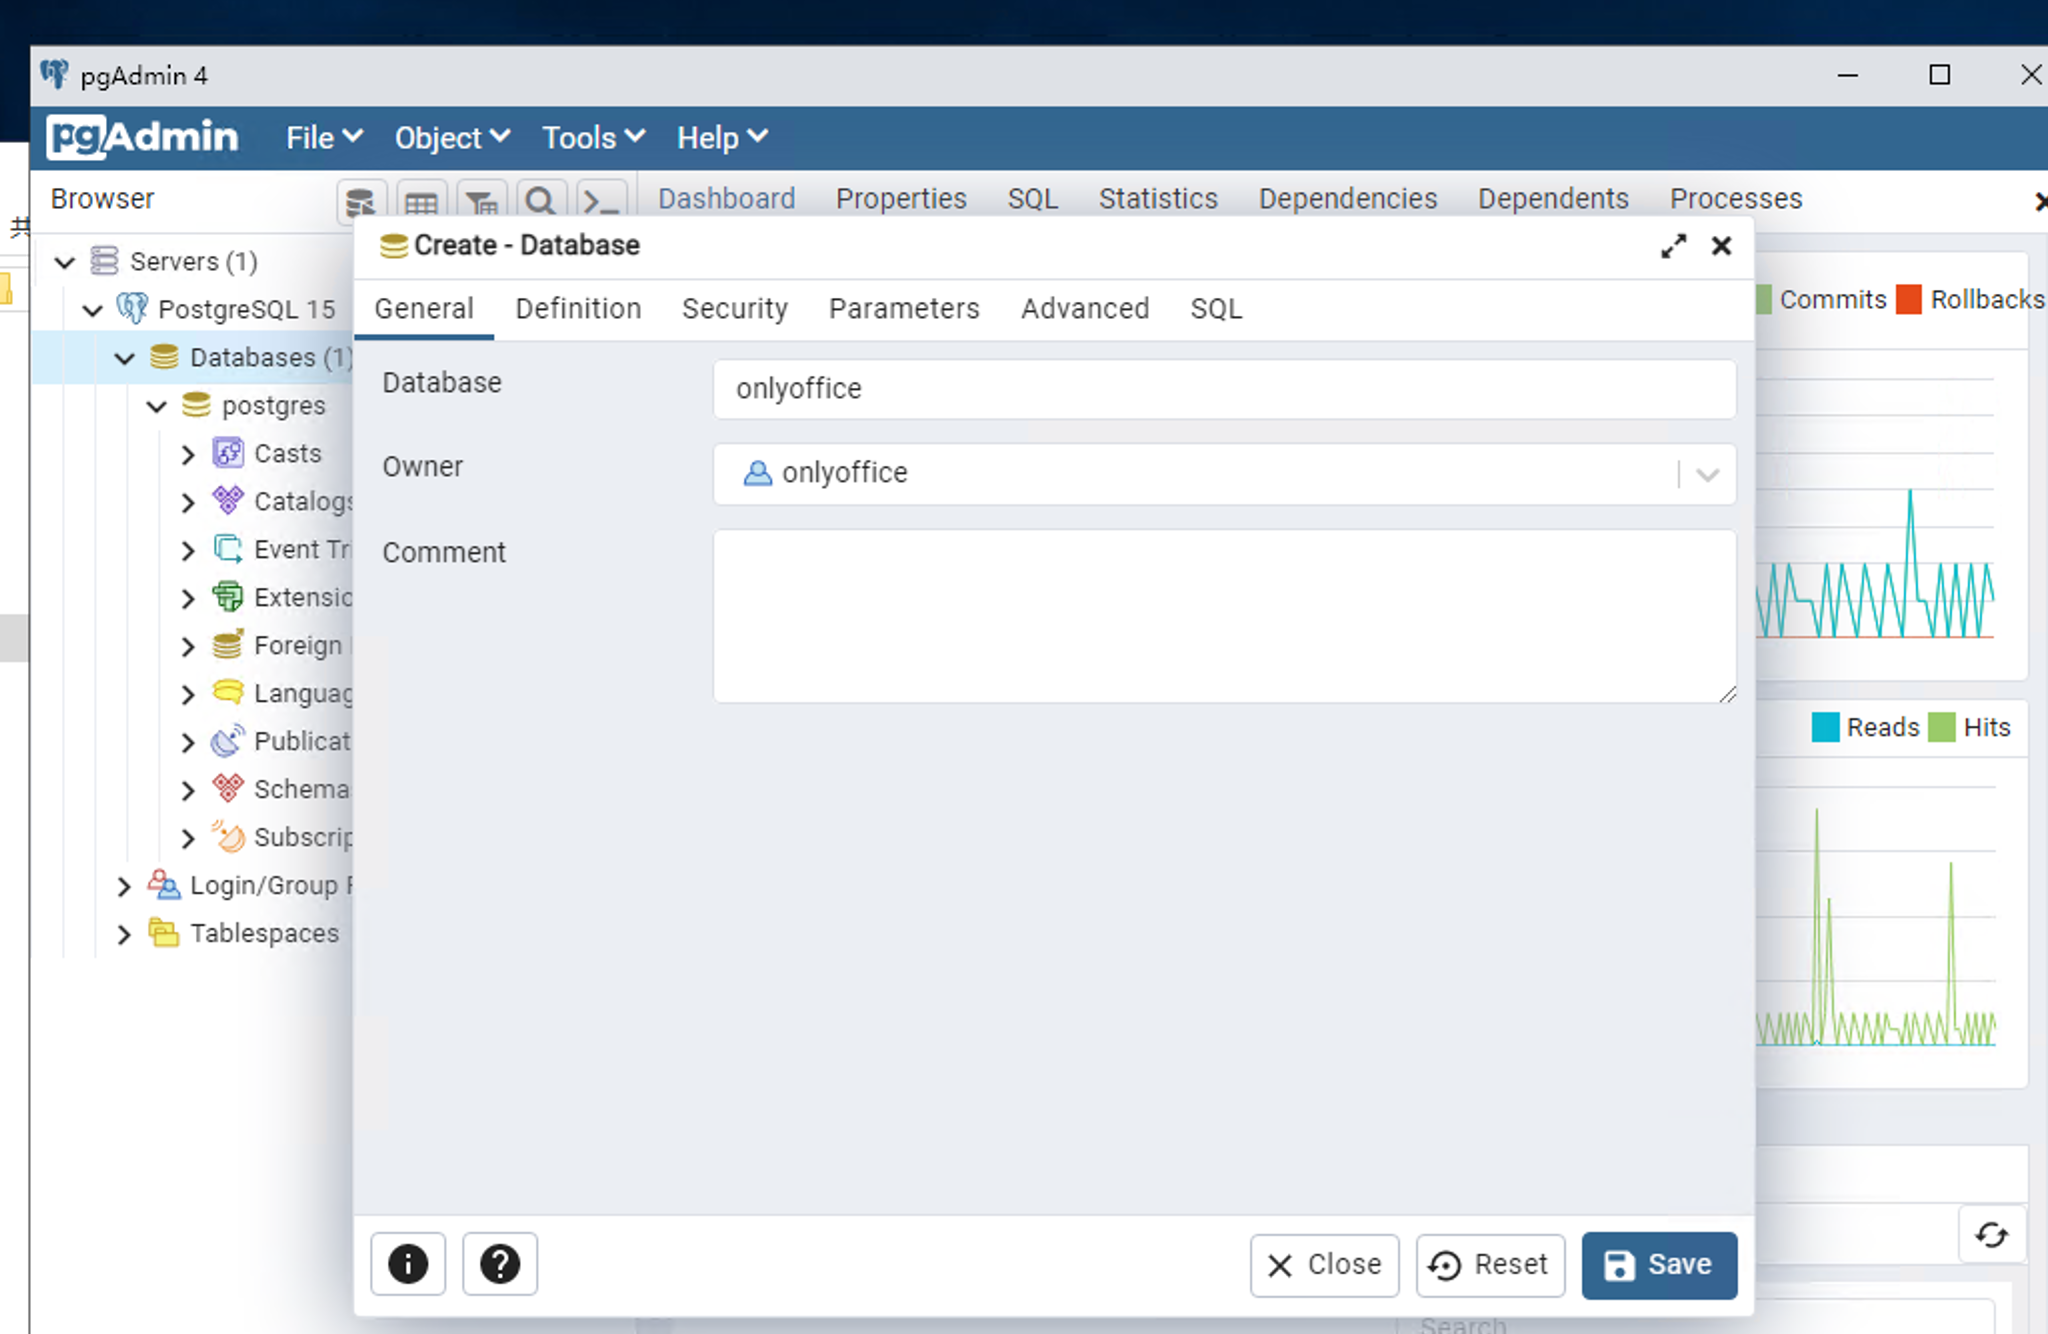This screenshot has height=1334, width=2048.
Task: Open the Owner dropdown arrow
Action: [1707, 474]
